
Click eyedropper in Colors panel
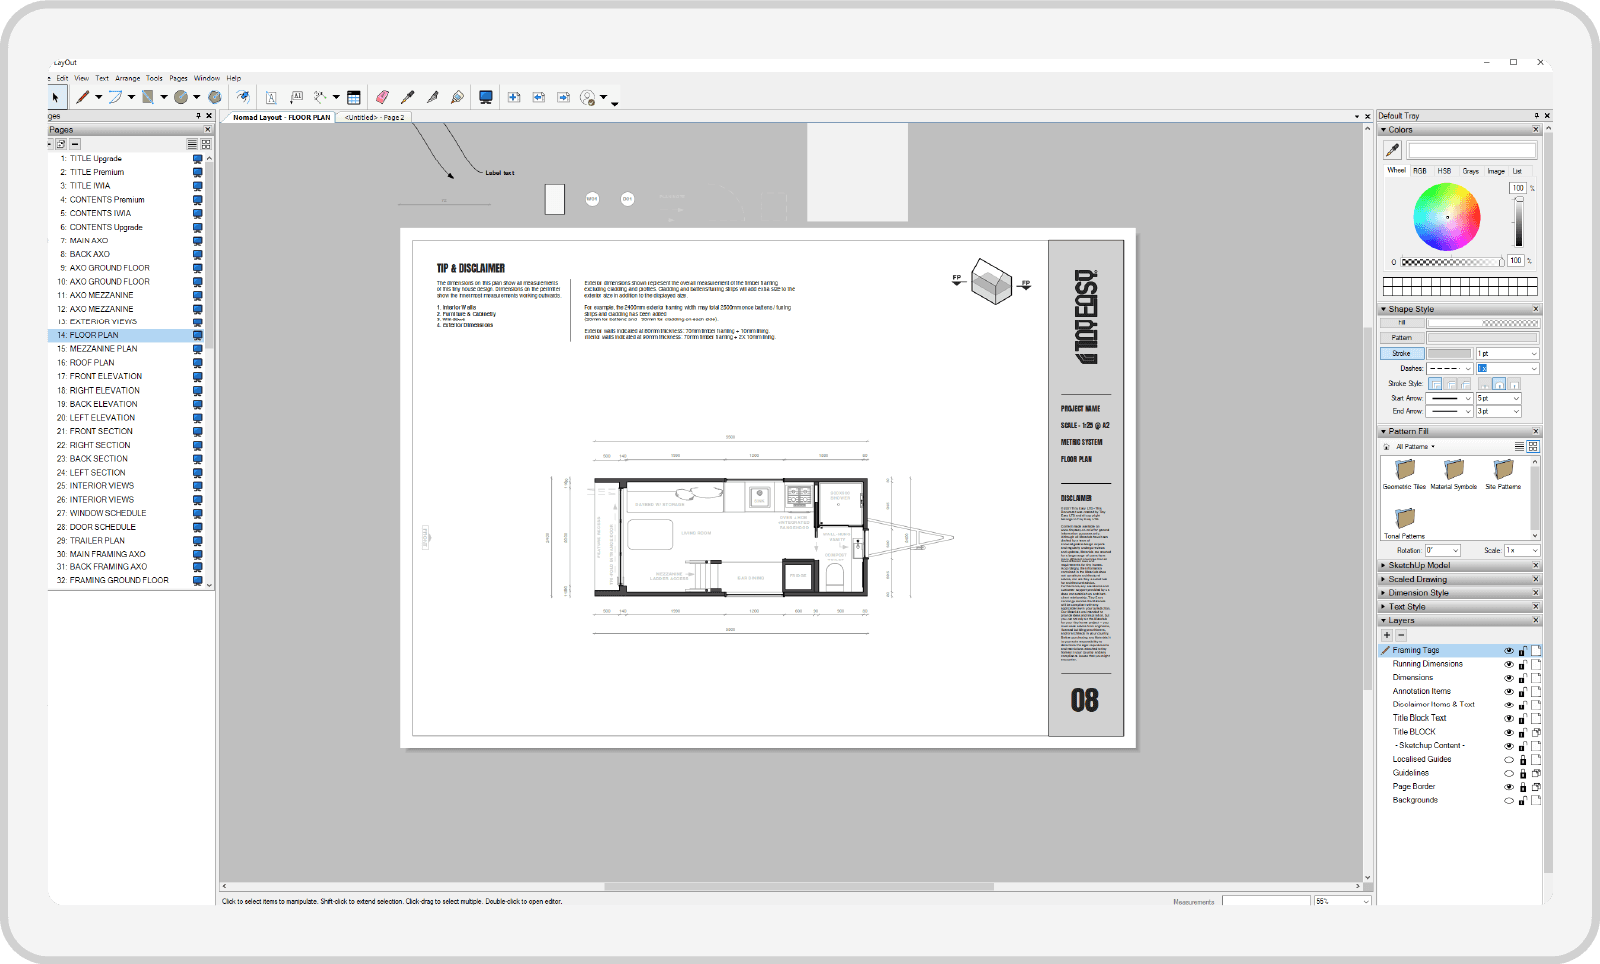pos(1392,150)
